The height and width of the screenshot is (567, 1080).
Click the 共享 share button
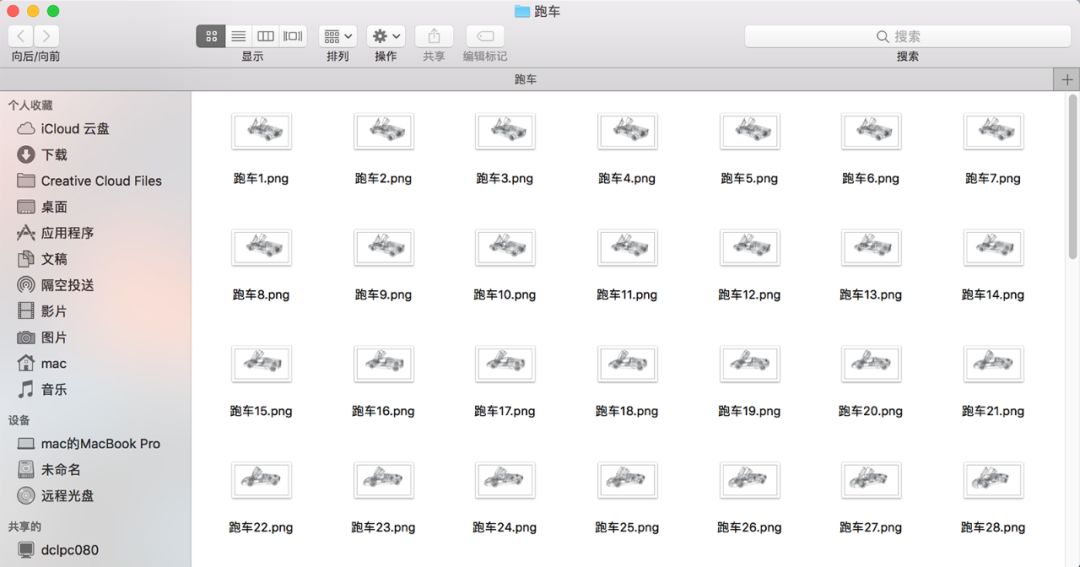434,36
